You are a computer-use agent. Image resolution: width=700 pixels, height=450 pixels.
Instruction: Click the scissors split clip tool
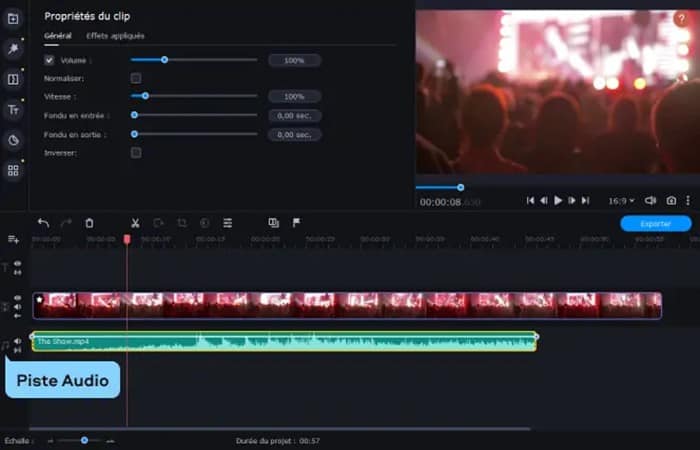(134, 223)
